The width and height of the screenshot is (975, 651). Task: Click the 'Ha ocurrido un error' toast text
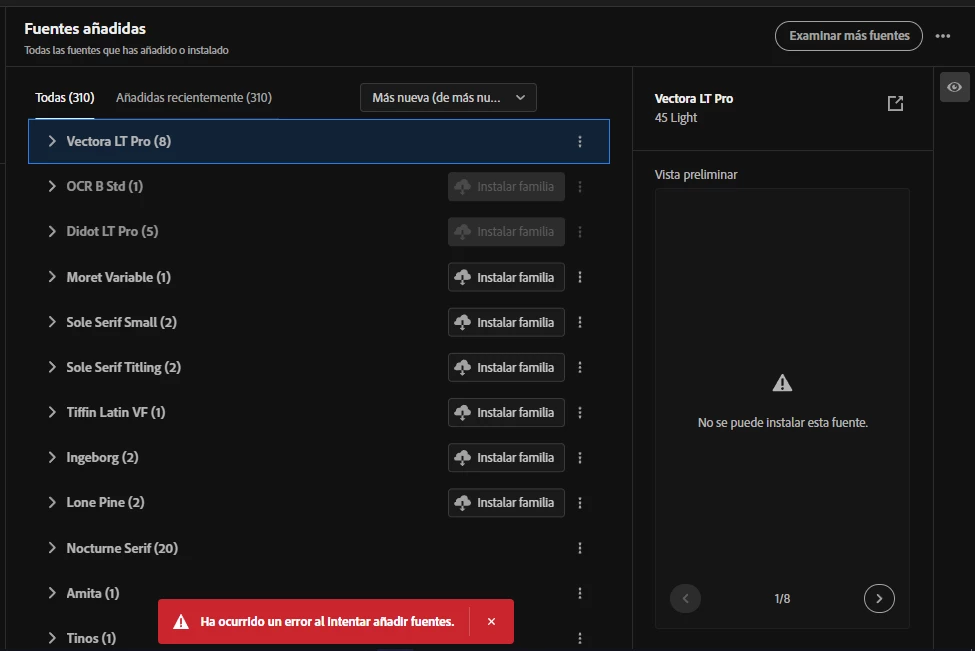(327, 622)
